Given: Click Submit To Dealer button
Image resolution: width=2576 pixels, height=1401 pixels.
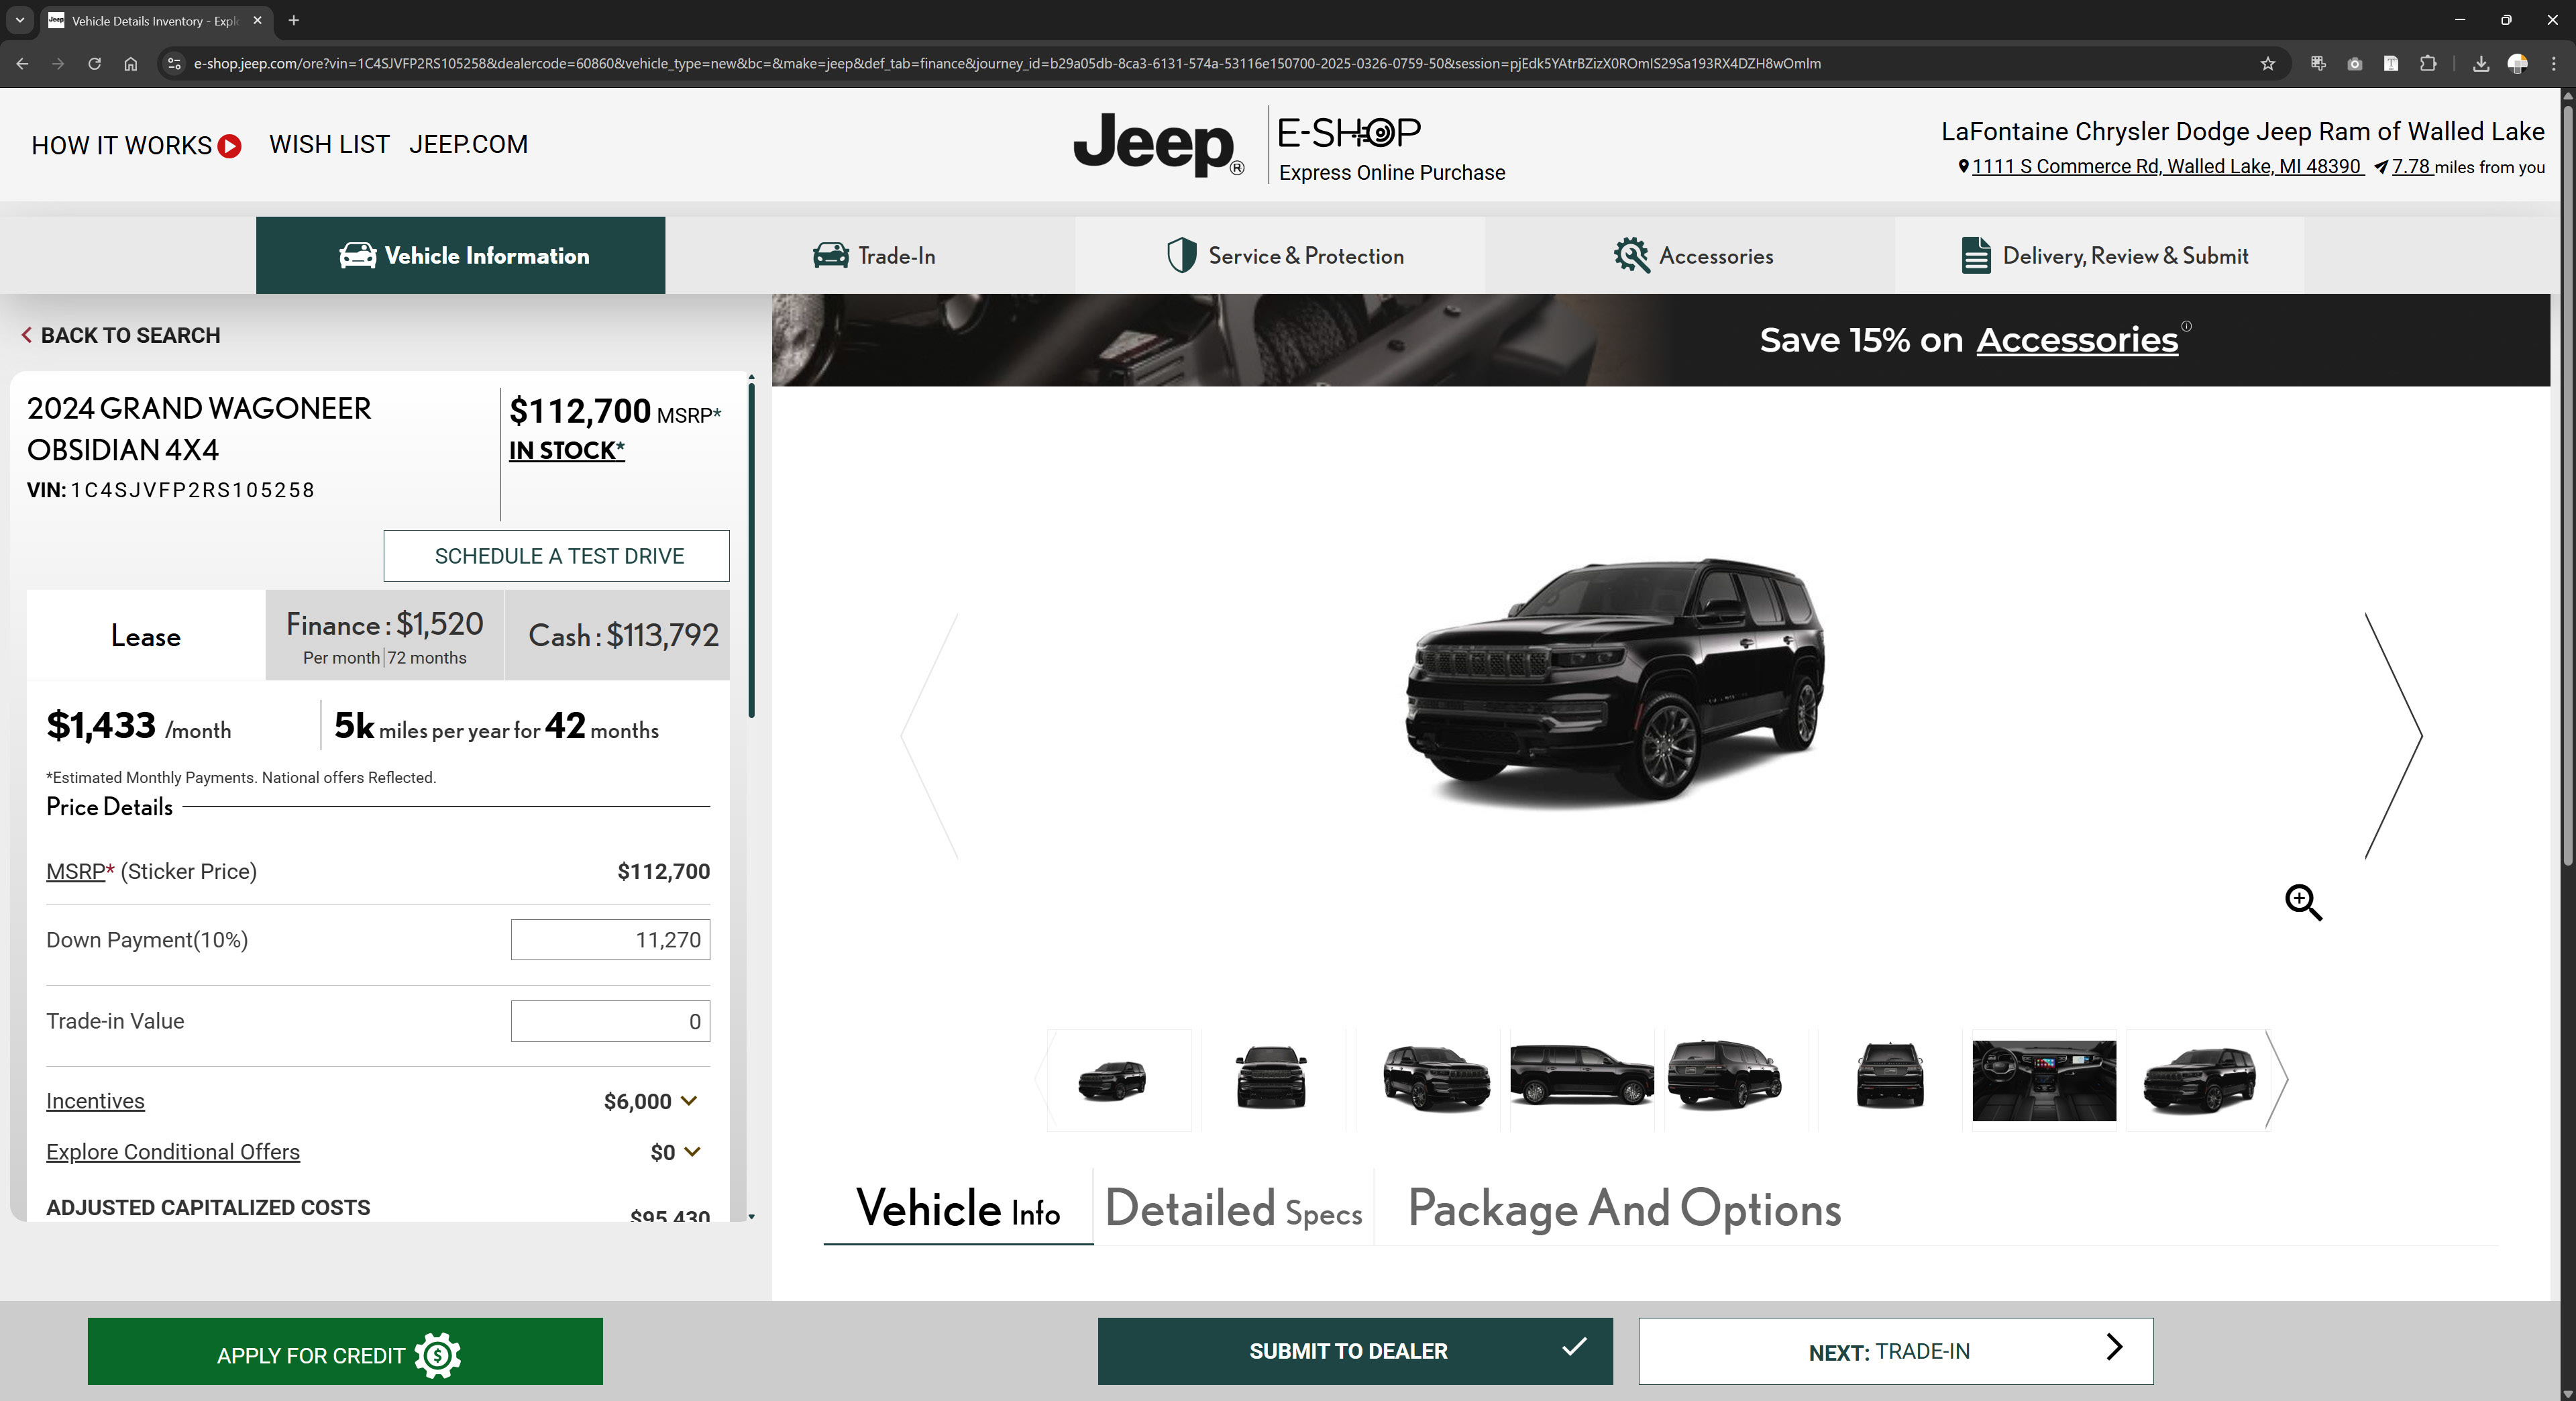Looking at the screenshot, I should pyautogui.click(x=1355, y=1351).
